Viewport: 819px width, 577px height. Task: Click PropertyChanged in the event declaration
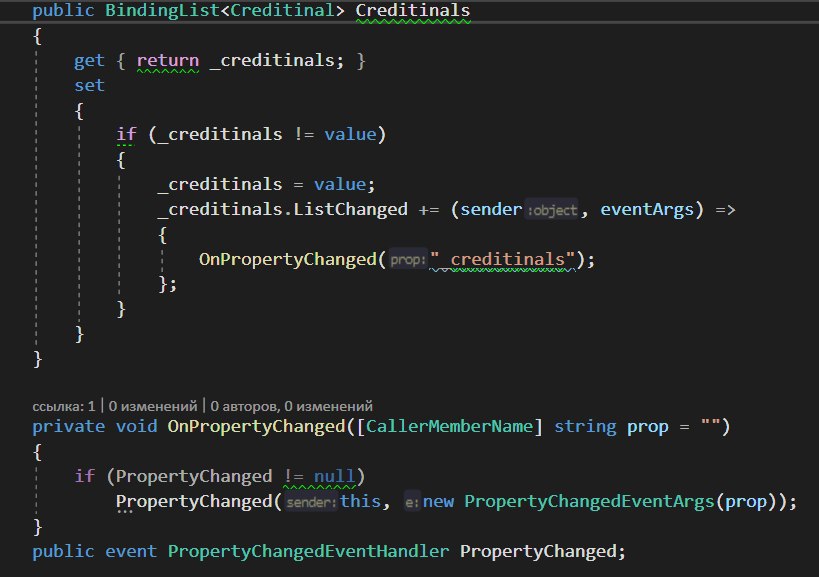click(538, 551)
